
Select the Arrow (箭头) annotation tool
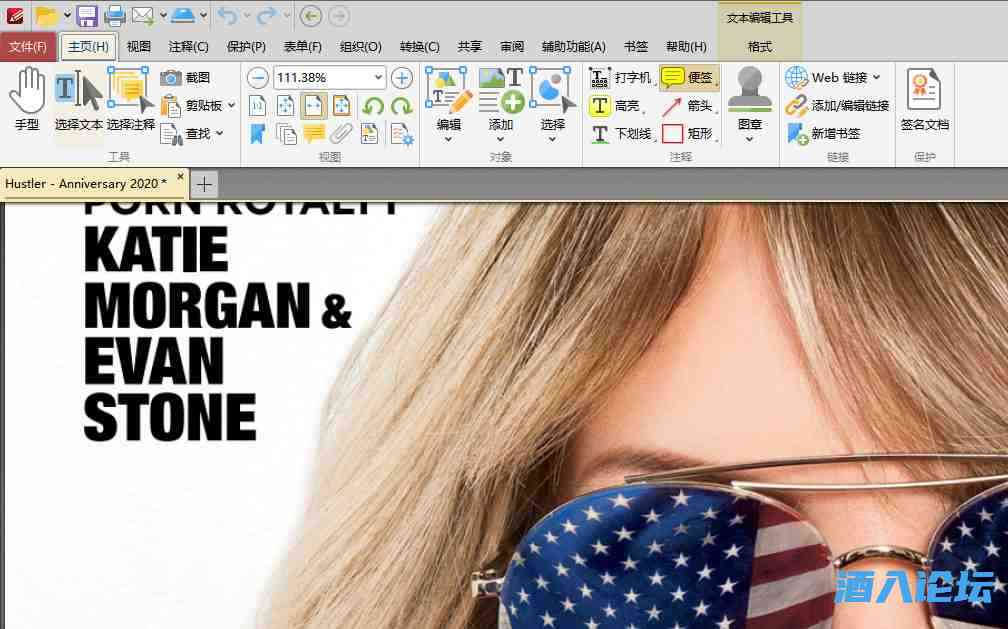point(689,105)
